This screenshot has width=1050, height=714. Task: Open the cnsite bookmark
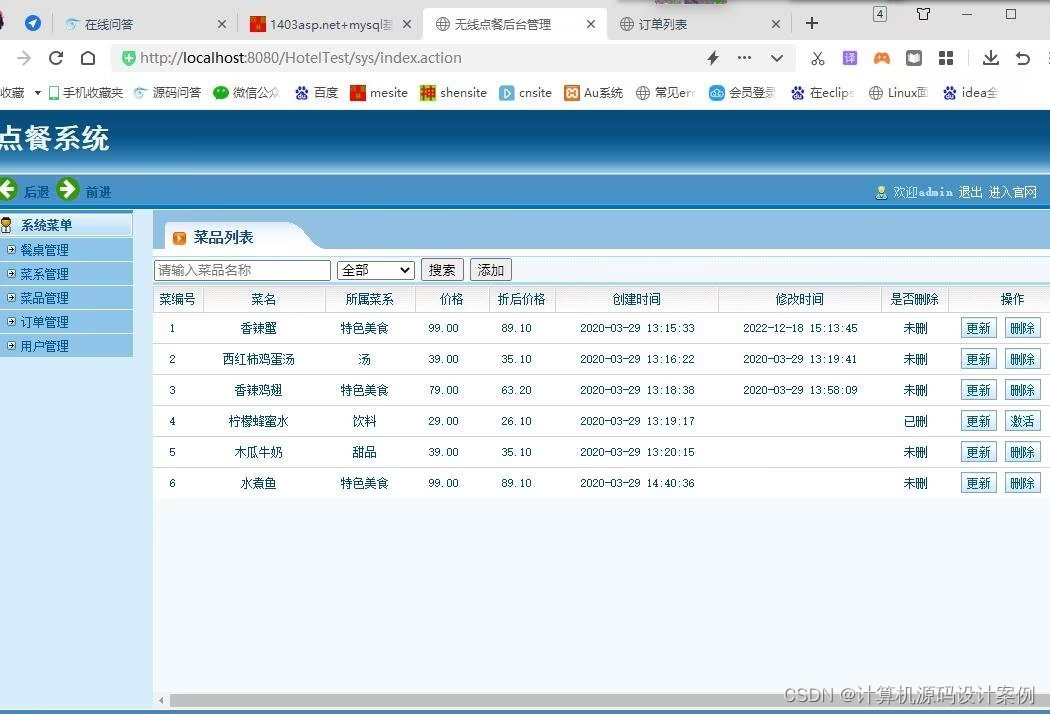pyautogui.click(x=526, y=93)
